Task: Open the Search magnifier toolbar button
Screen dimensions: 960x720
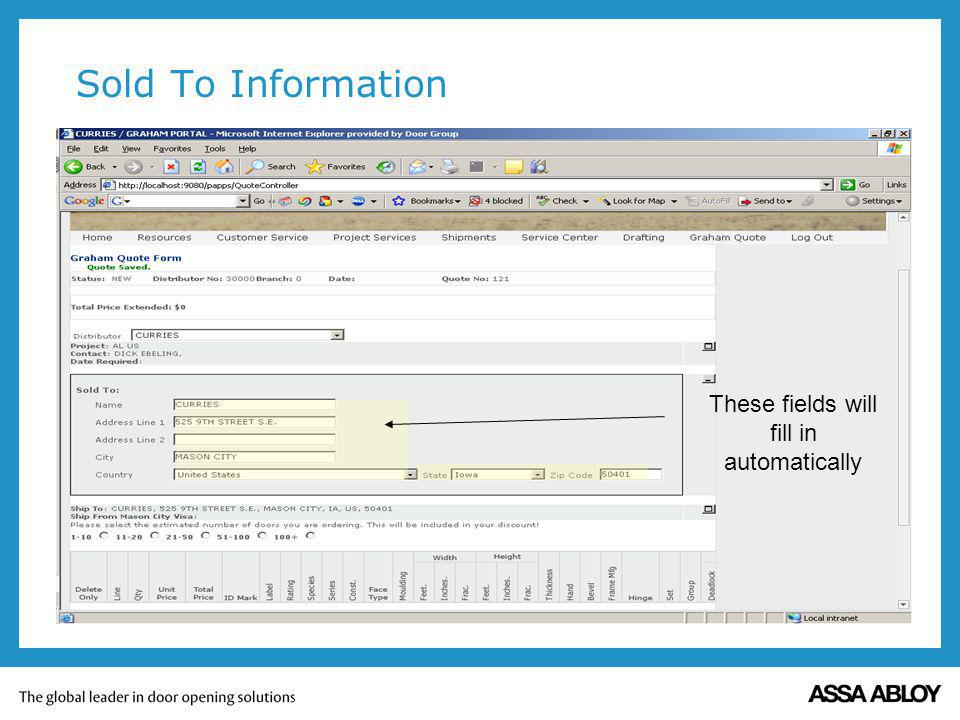Action: click(x=271, y=167)
